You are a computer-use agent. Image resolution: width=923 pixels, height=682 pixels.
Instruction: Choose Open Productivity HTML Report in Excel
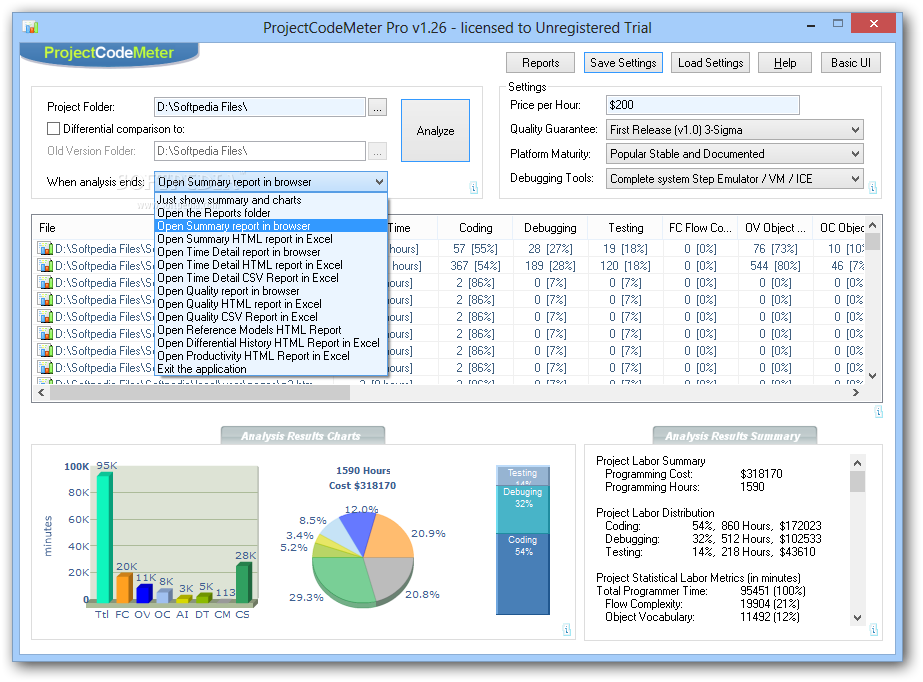[271, 356]
